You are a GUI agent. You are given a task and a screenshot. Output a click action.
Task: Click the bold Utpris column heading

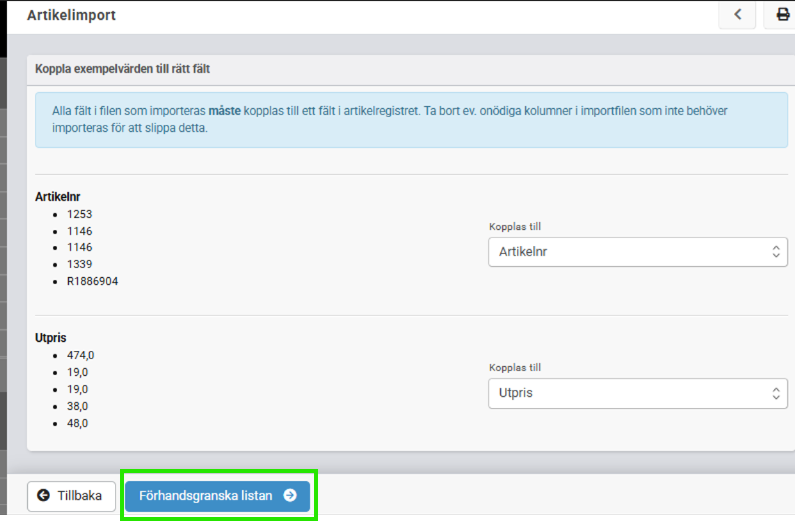coord(51,338)
